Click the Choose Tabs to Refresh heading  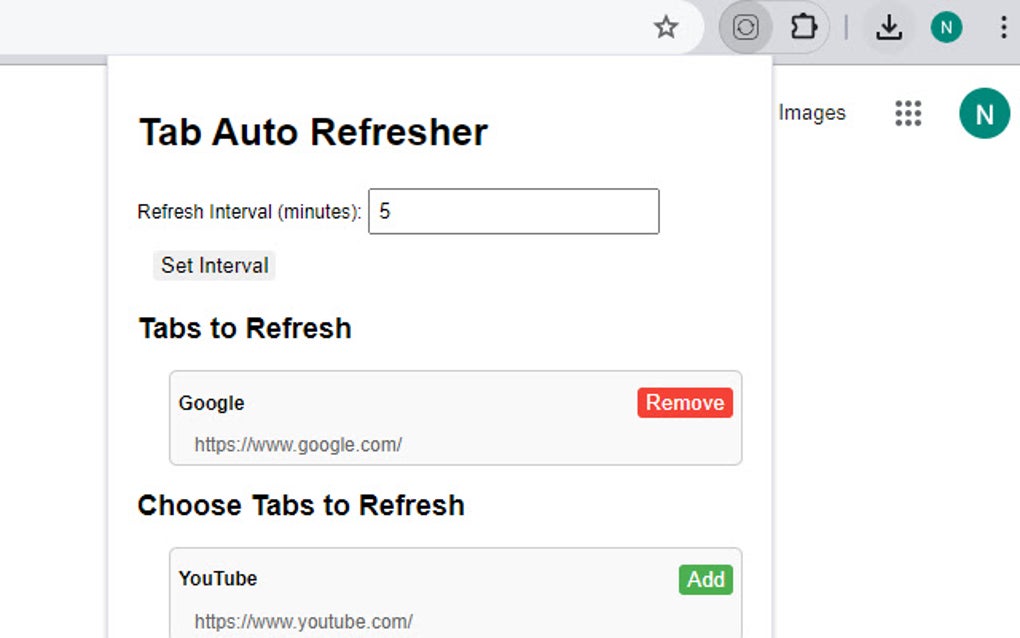301,506
